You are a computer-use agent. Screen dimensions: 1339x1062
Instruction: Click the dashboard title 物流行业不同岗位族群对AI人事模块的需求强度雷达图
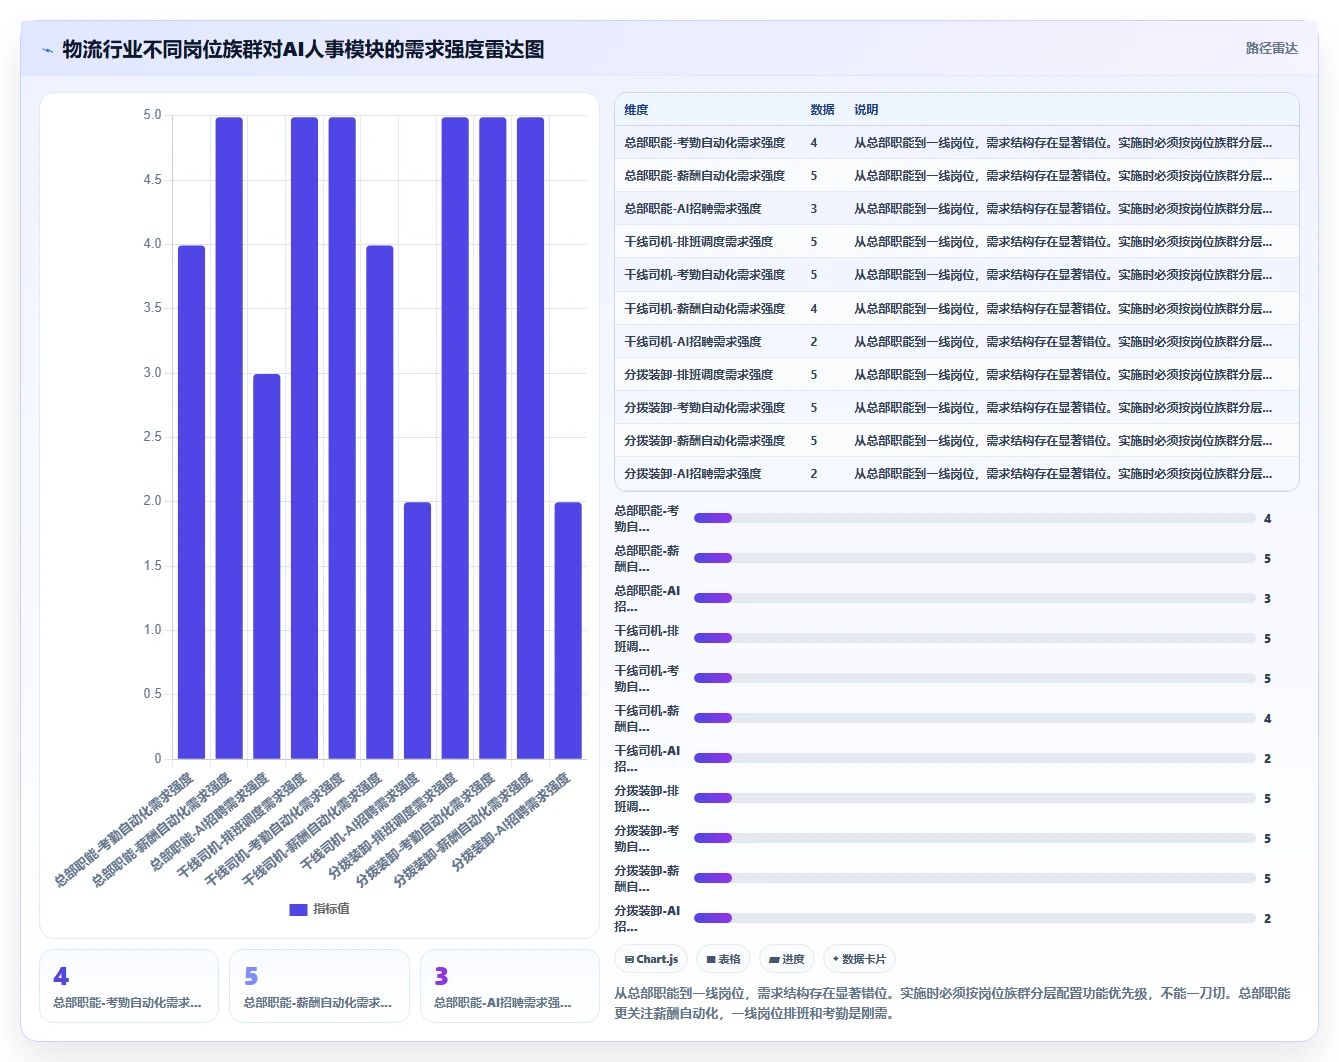(x=304, y=50)
